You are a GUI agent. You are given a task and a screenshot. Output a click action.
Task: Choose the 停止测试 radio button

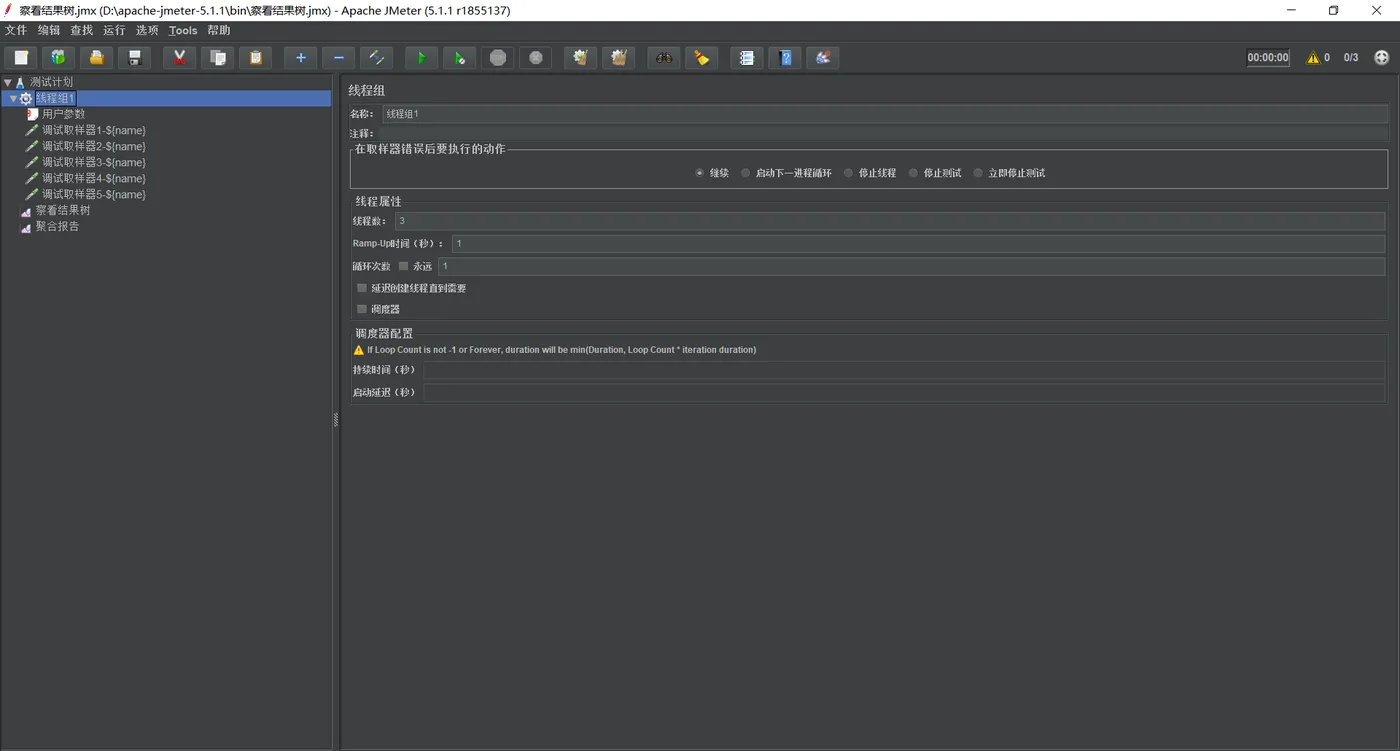pos(913,173)
